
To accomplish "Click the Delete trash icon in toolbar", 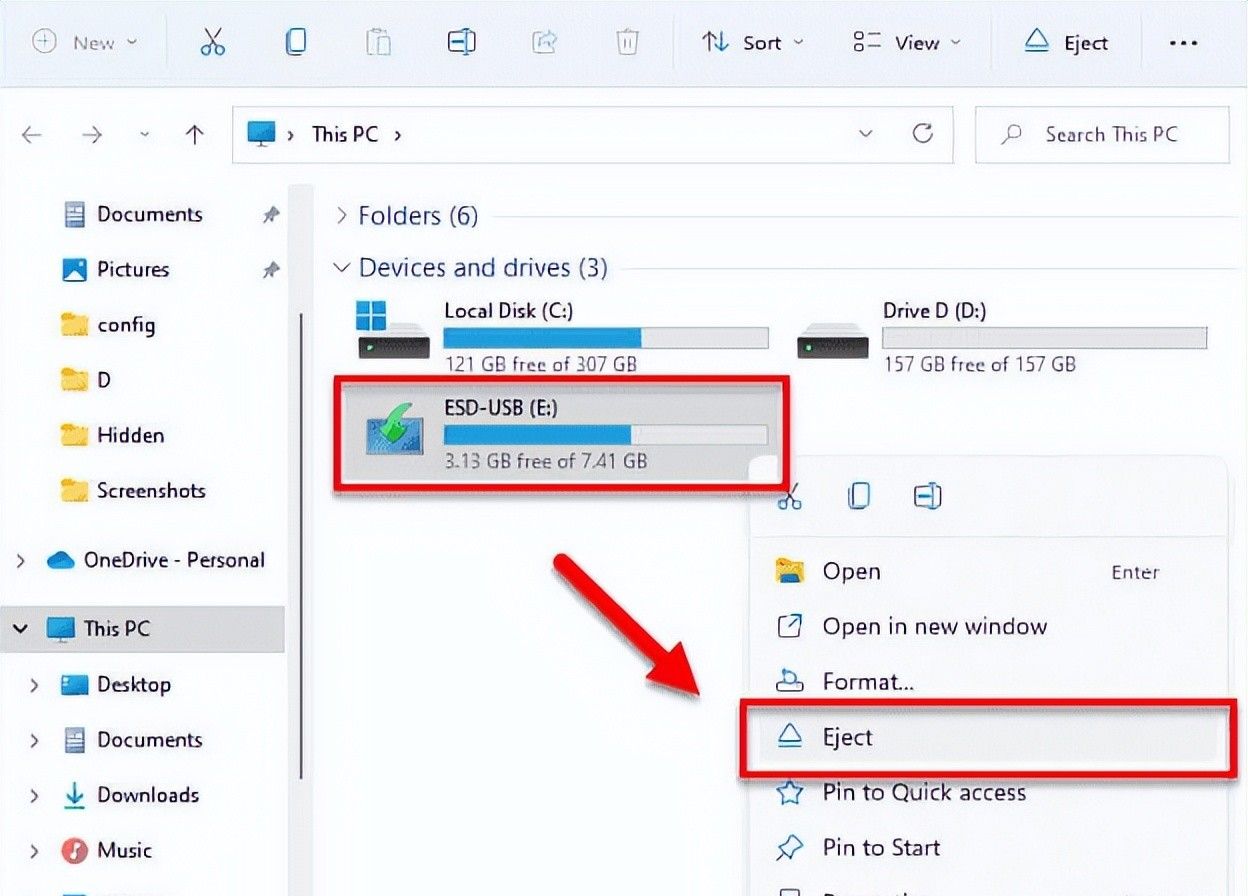I will (627, 42).
